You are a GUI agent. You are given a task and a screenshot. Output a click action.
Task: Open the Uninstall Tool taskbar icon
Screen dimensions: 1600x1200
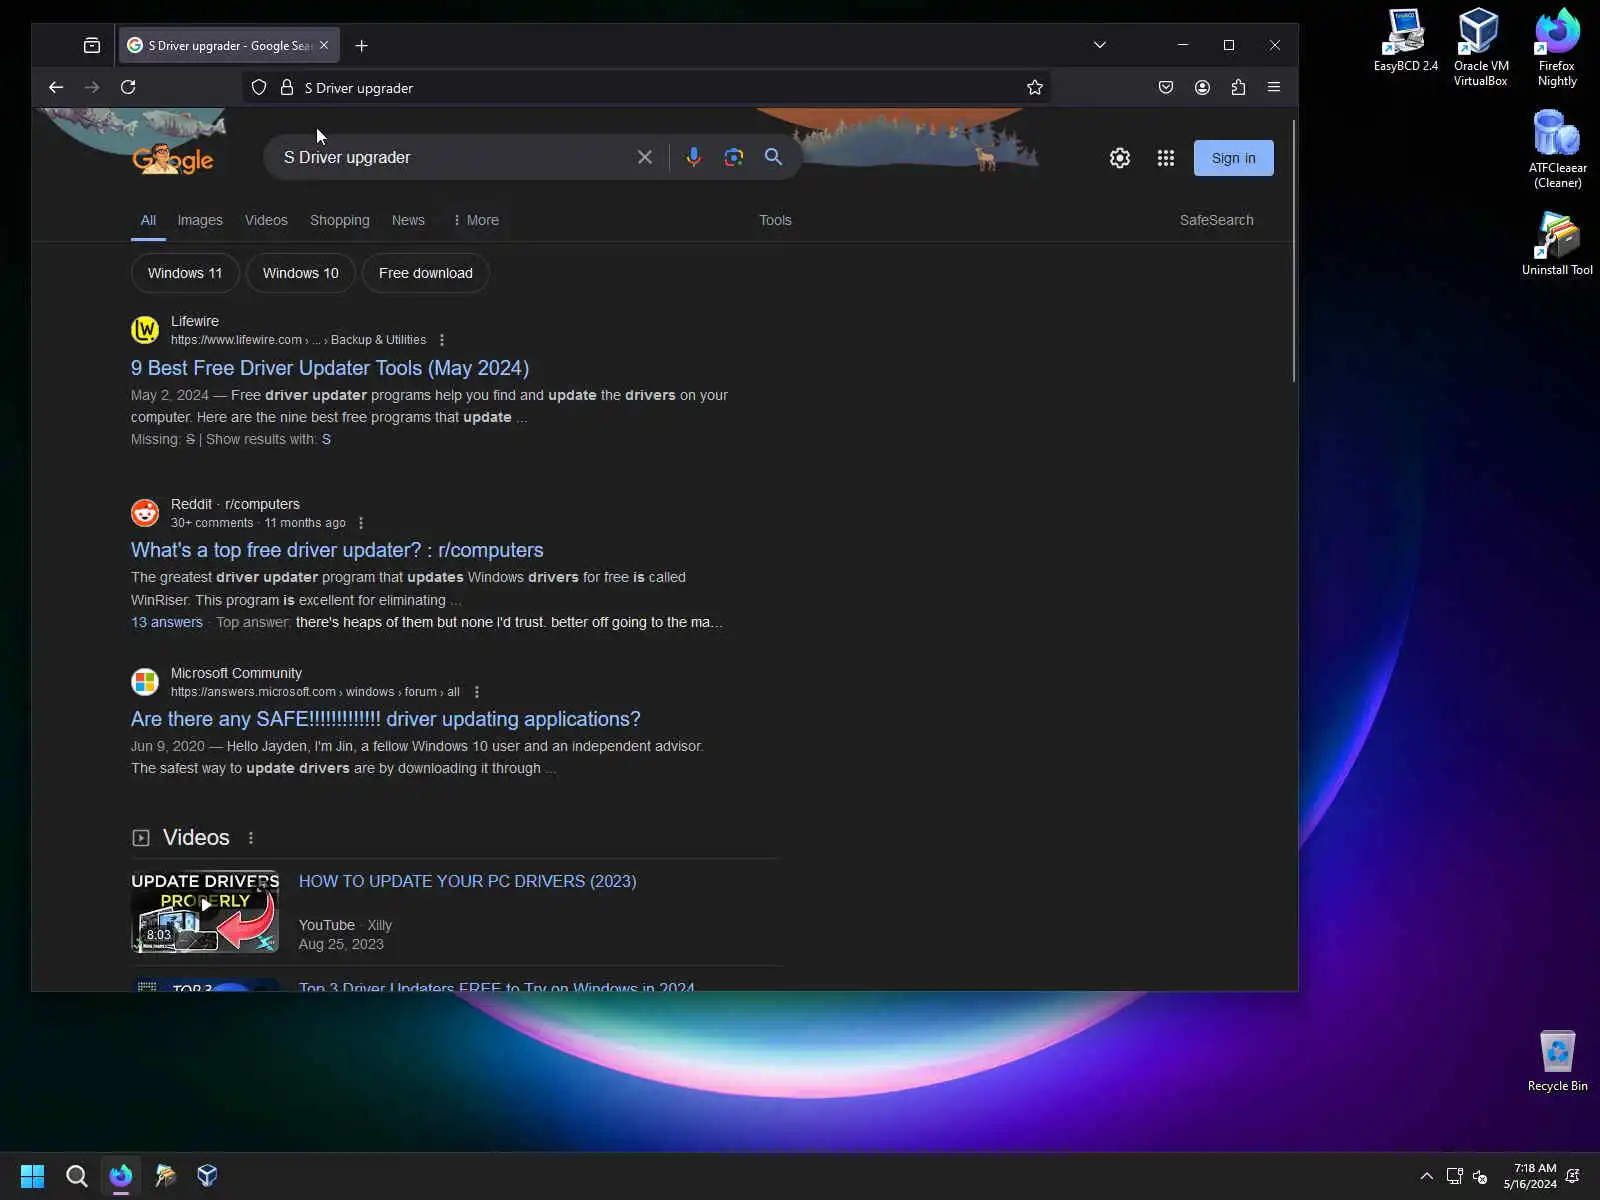[x=165, y=1176]
